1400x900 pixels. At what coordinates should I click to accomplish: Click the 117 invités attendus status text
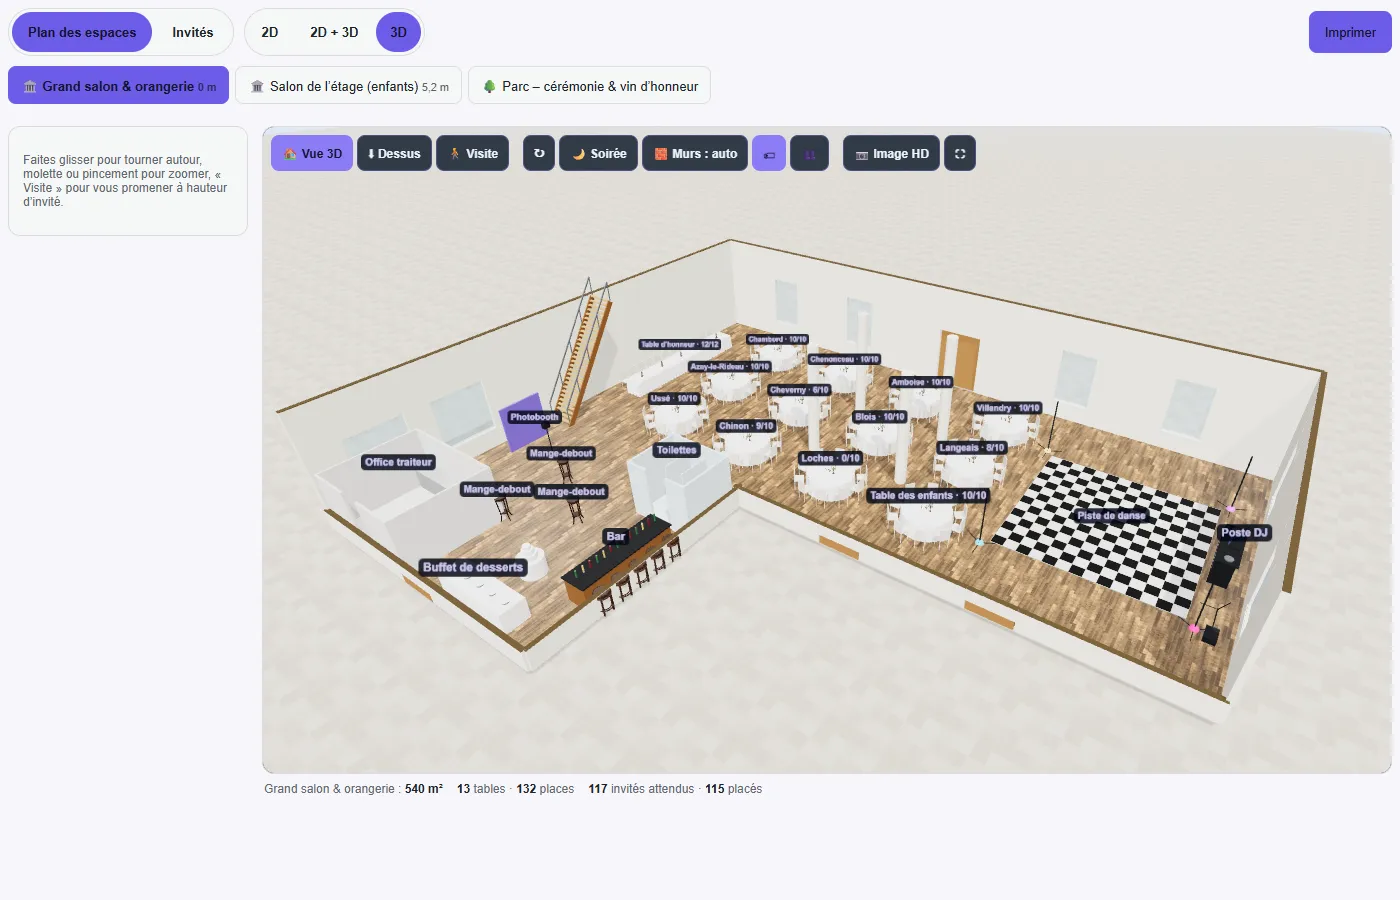641,789
